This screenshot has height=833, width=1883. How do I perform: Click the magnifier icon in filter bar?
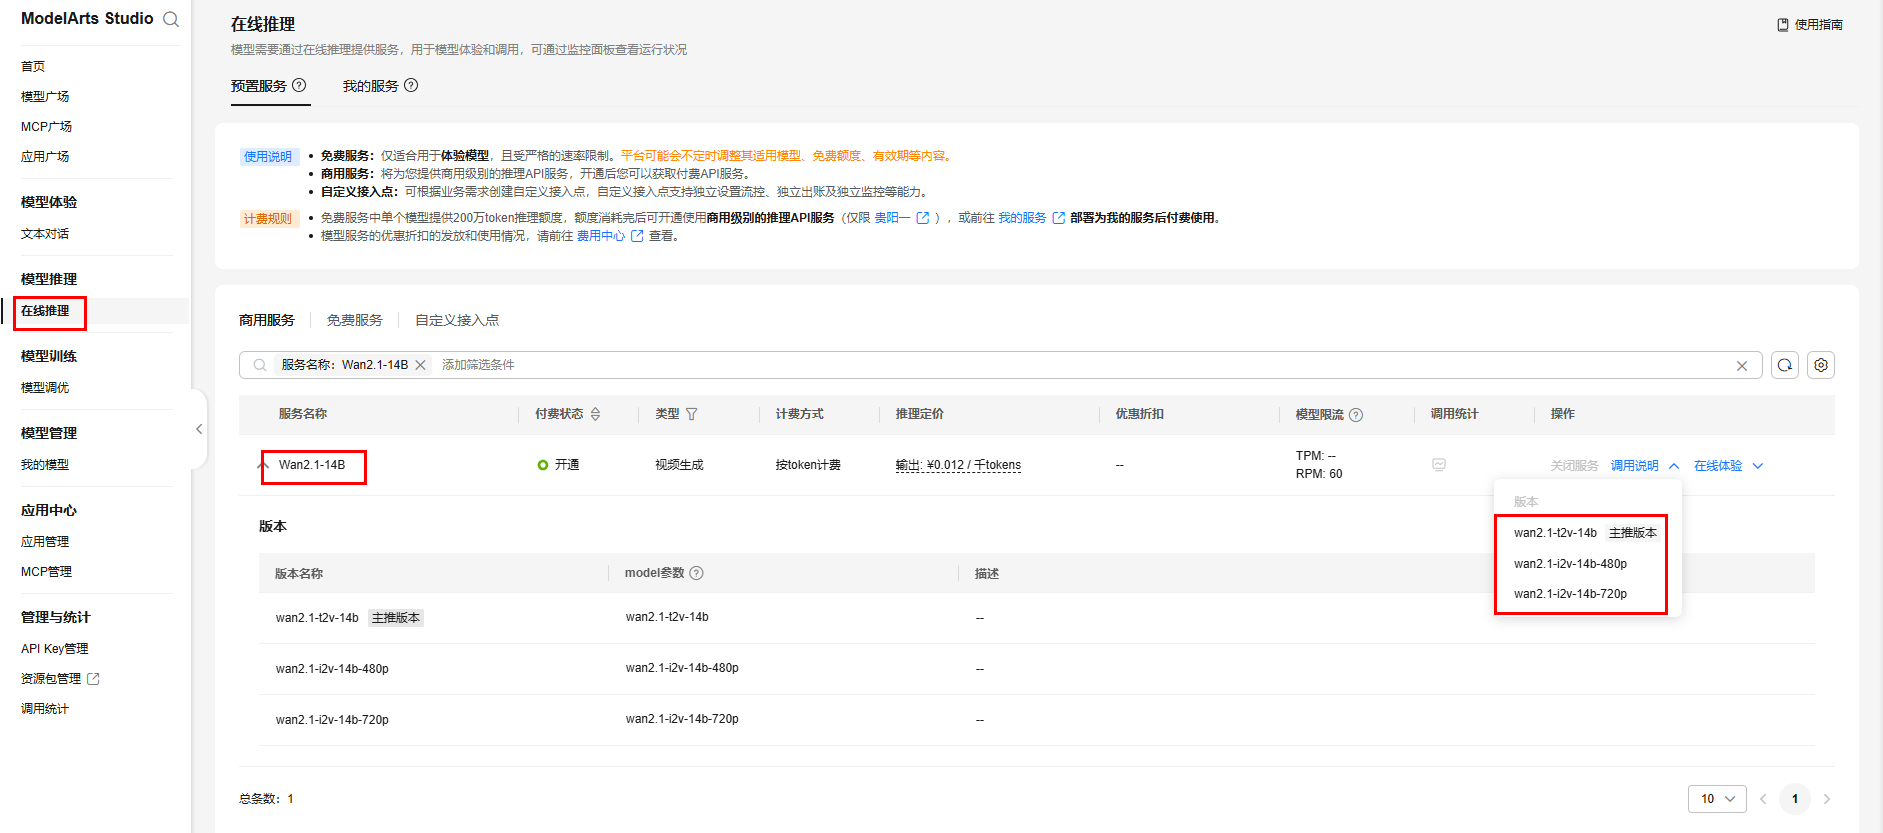[260, 365]
